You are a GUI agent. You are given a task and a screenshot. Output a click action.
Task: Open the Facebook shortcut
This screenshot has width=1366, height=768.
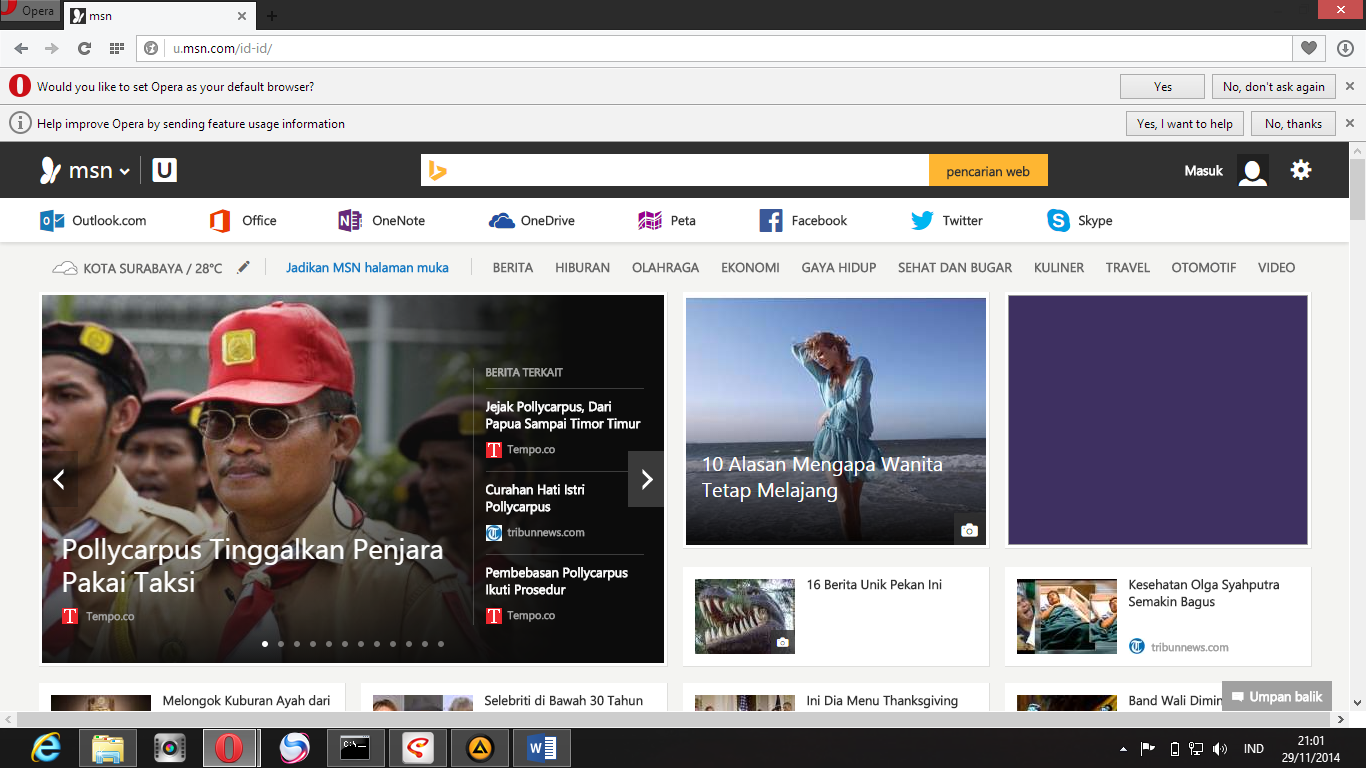[x=803, y=221]
